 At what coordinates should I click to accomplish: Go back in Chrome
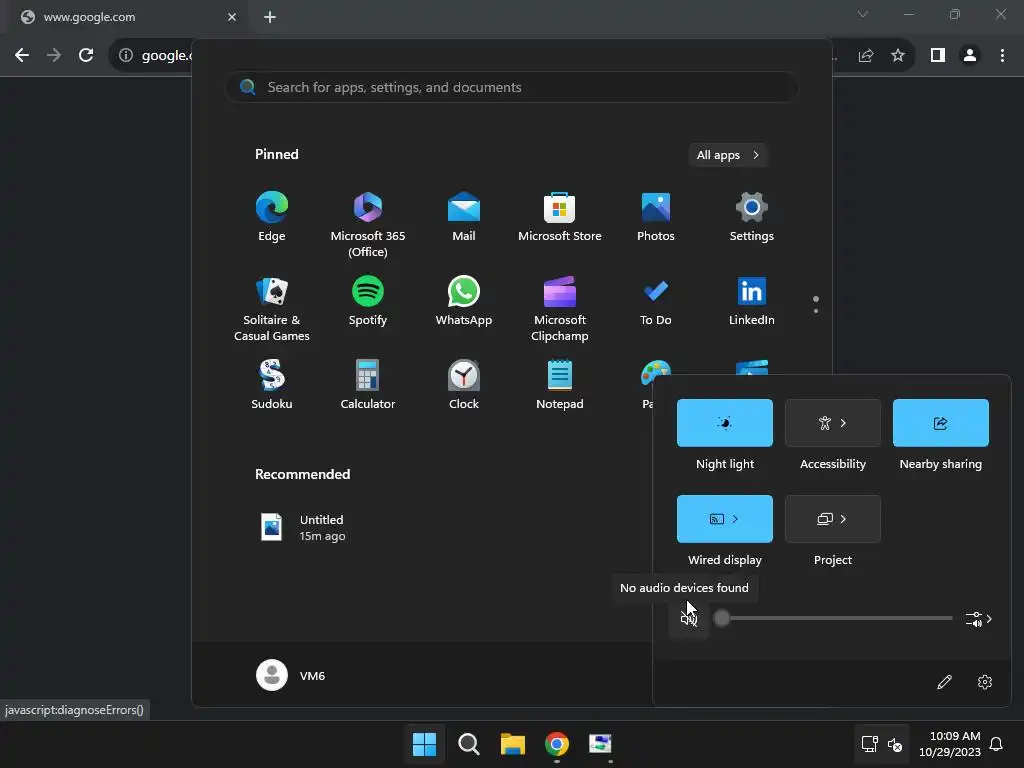tap(22, 56)
